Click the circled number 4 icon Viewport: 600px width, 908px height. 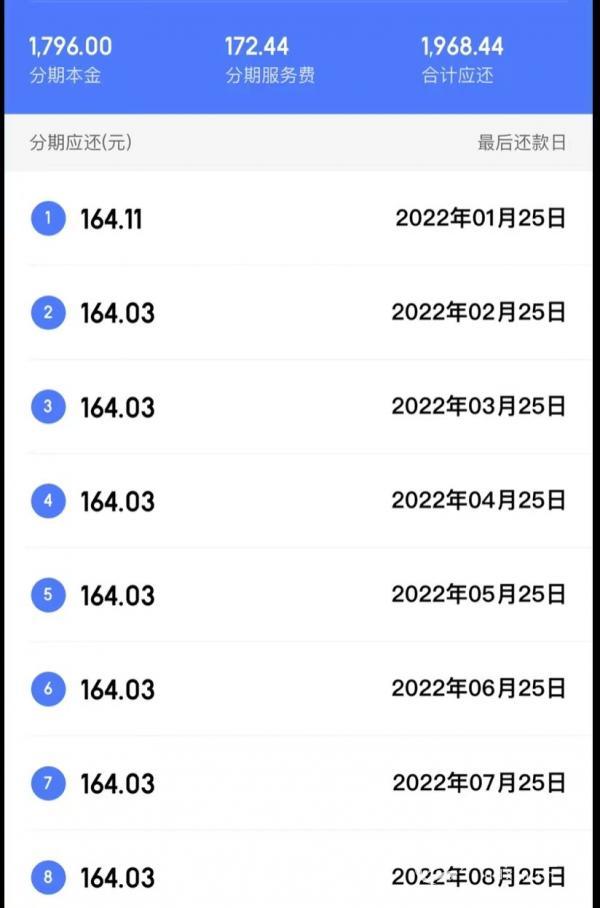48,501
